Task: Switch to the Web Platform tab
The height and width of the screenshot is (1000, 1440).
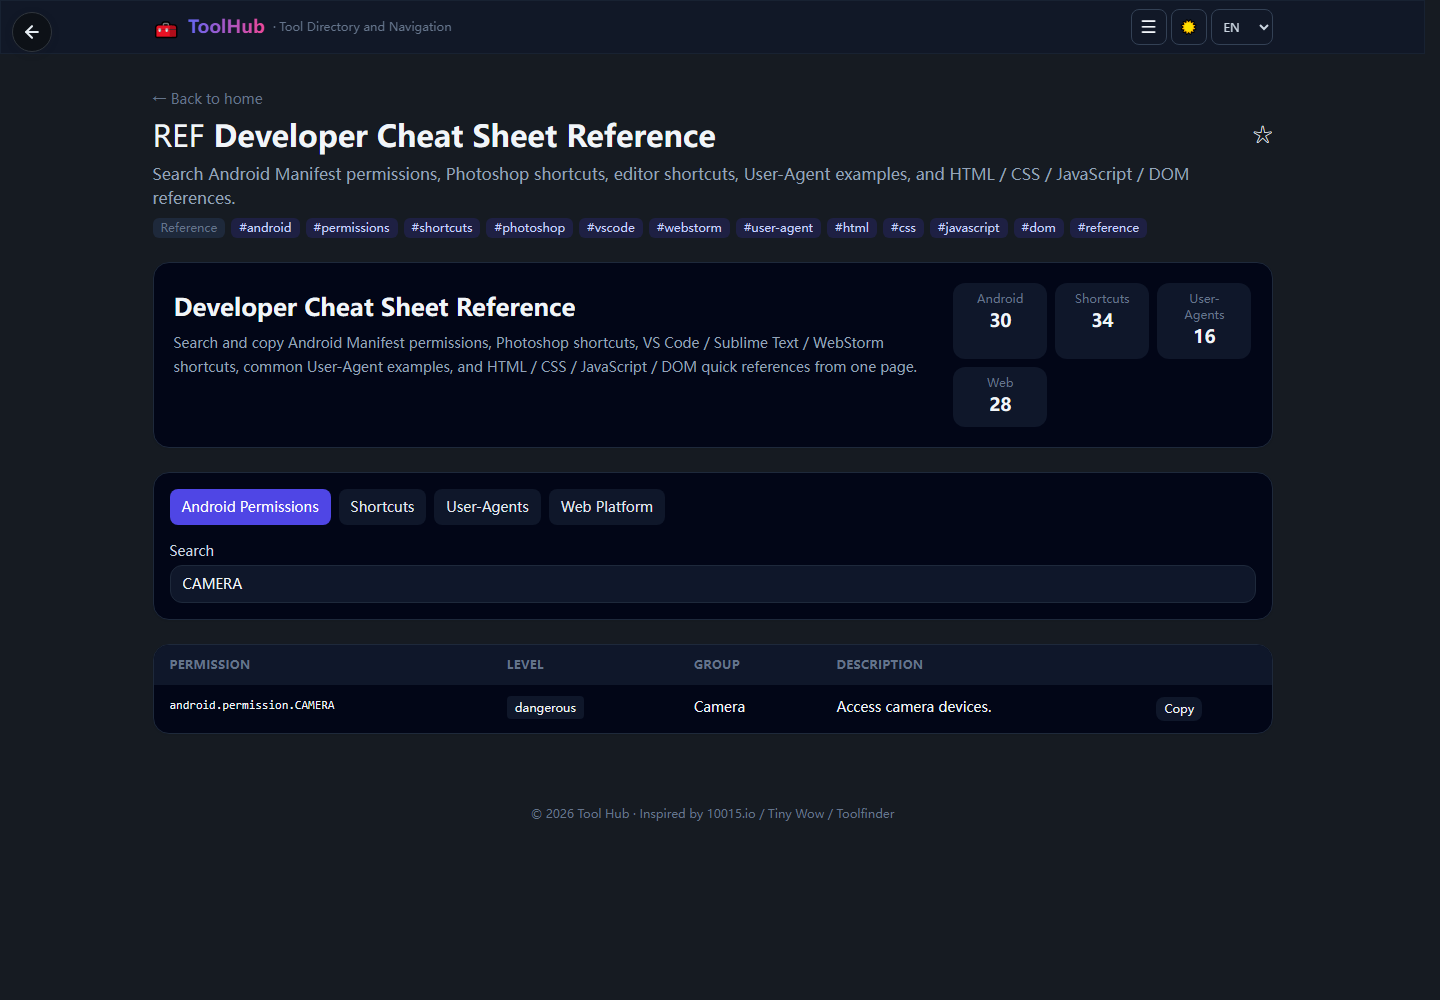Action: coord(607,507)
